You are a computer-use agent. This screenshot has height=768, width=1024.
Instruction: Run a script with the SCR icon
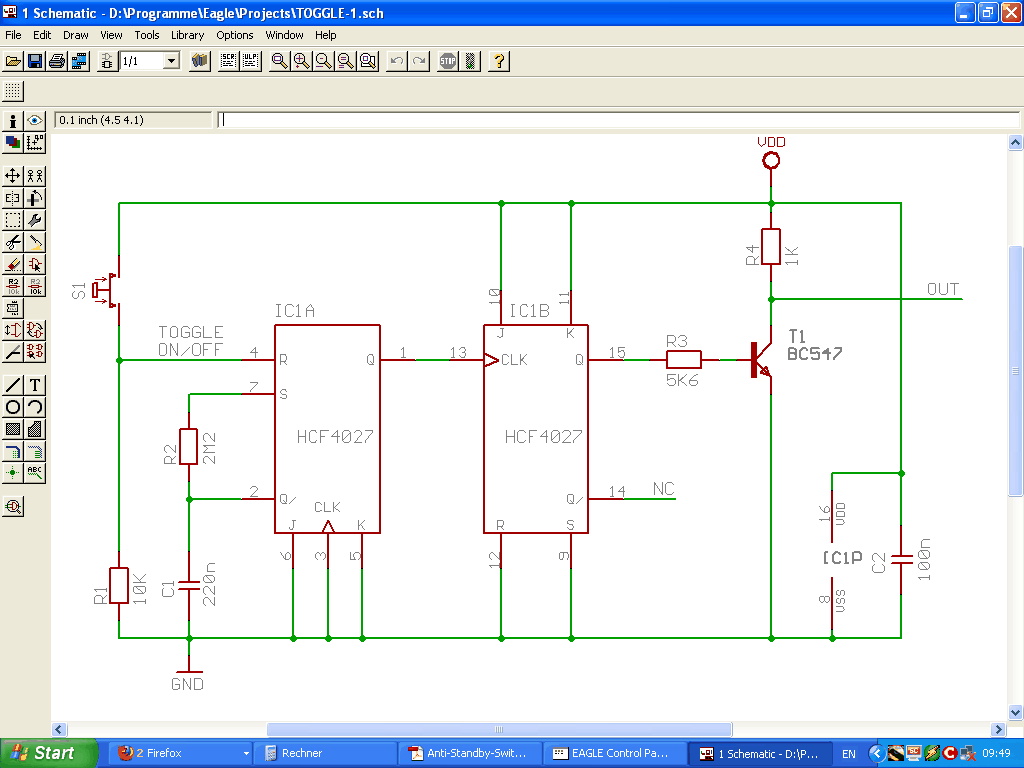tap(228, 61)
